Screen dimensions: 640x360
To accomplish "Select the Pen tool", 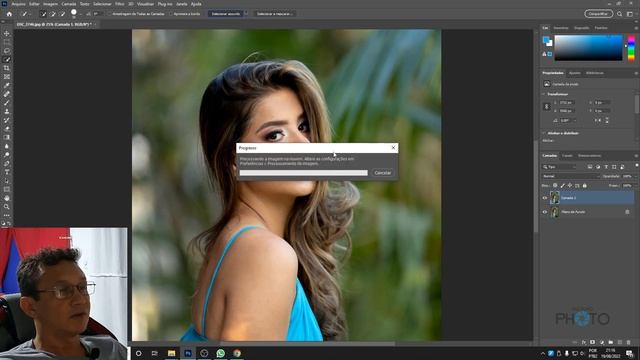I will [x=7, y=163].
